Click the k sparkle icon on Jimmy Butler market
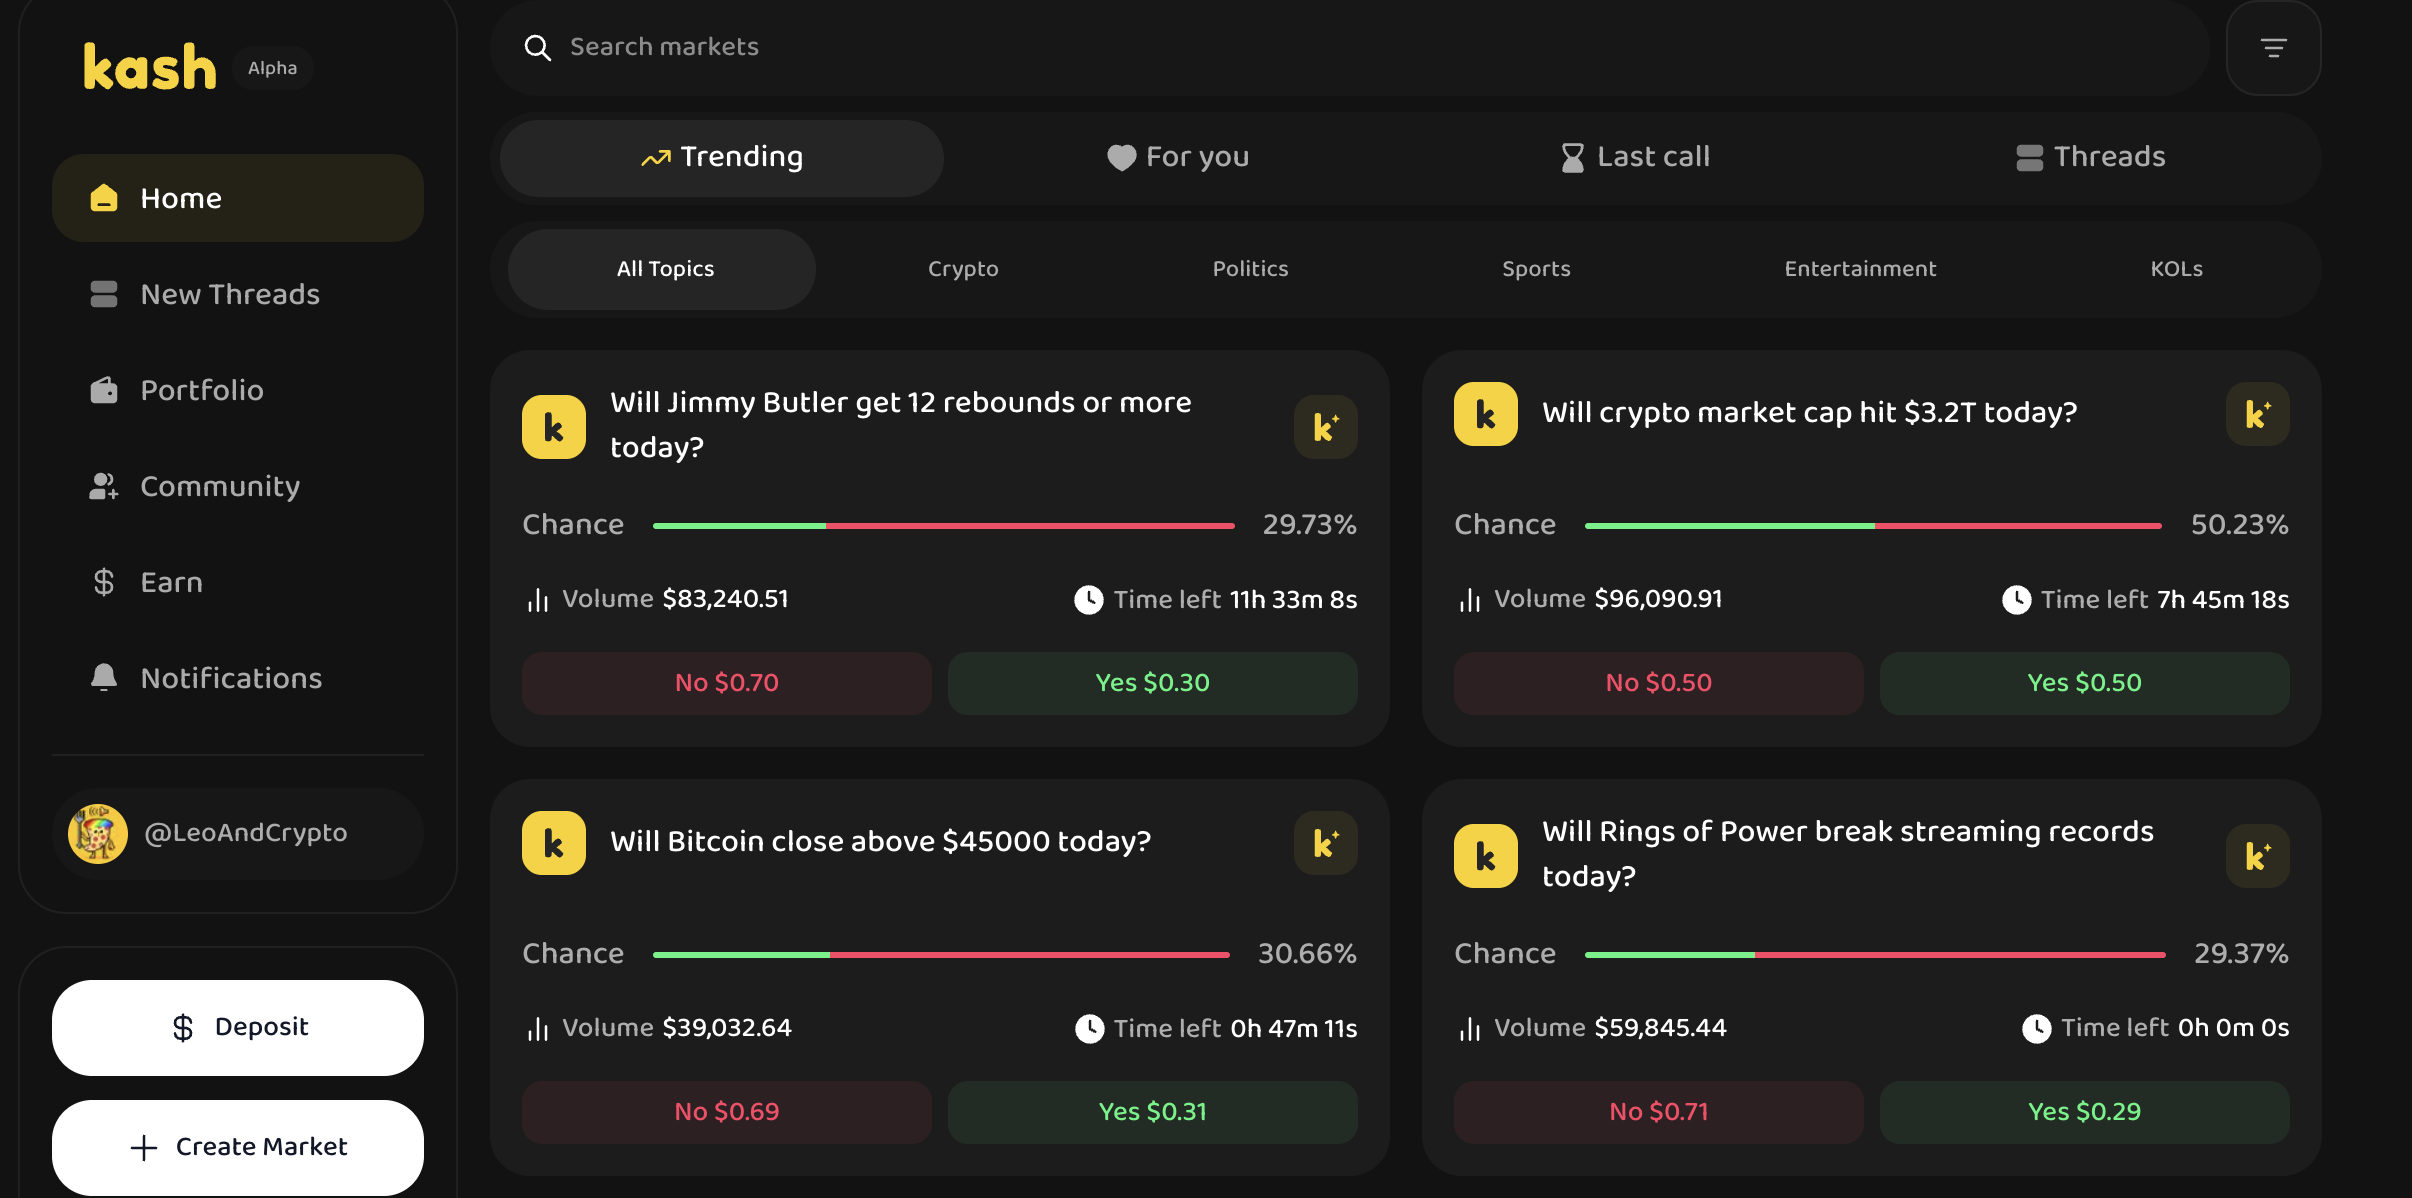Image resolution: width=2412 pixels, height=1198 pixels. [x=1325, y=427]
